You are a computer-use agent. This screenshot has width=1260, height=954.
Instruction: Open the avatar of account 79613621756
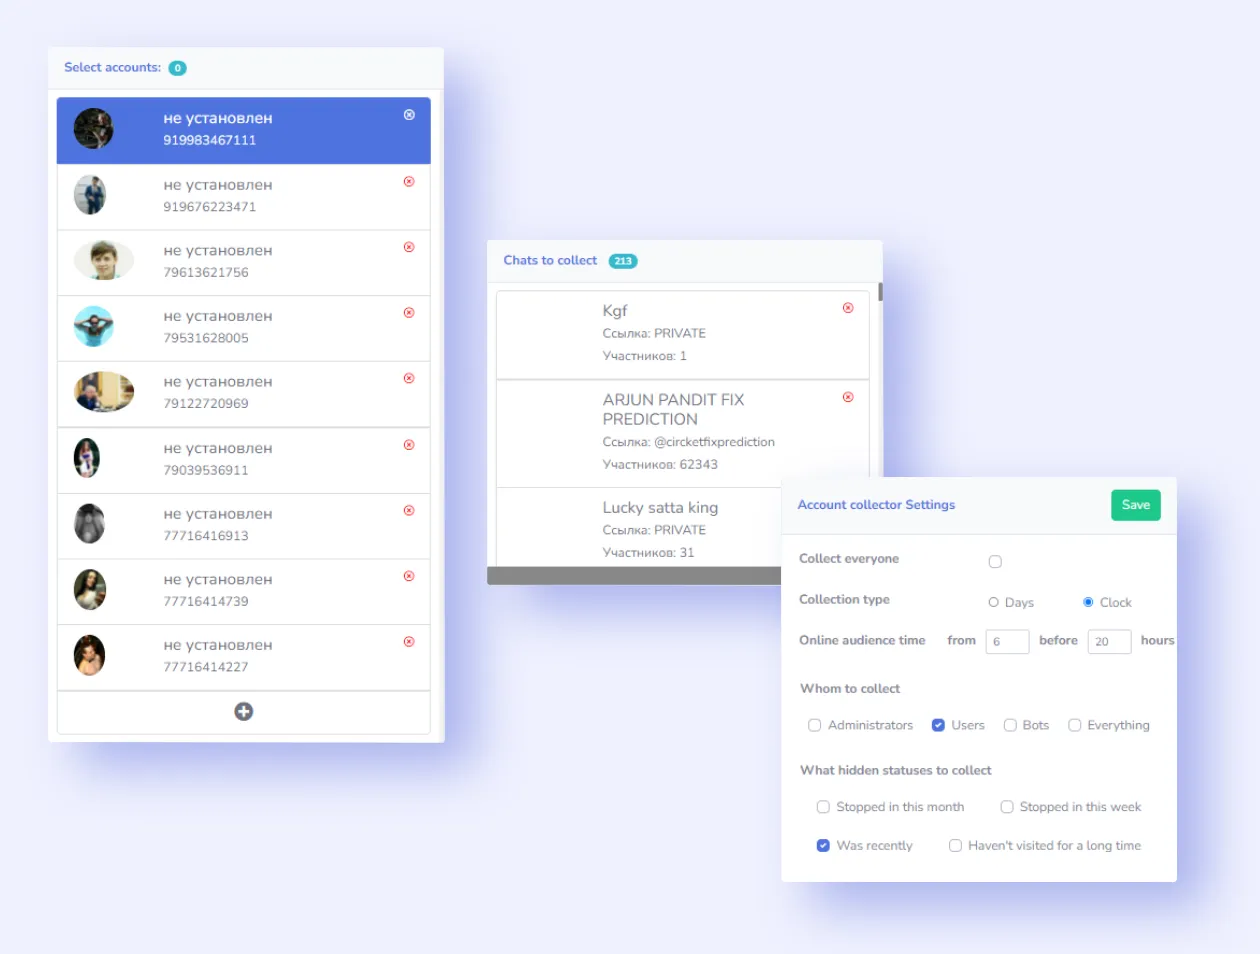[103, 262]
